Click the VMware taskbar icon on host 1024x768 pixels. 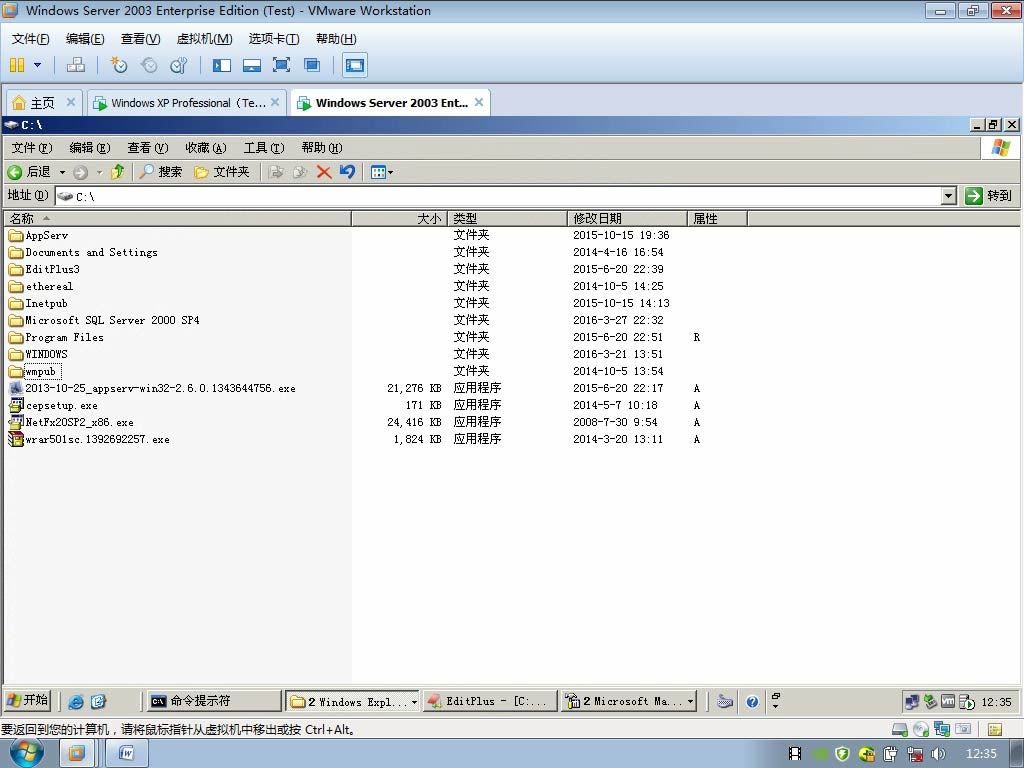pyautogui.click(x=76, y=754)
